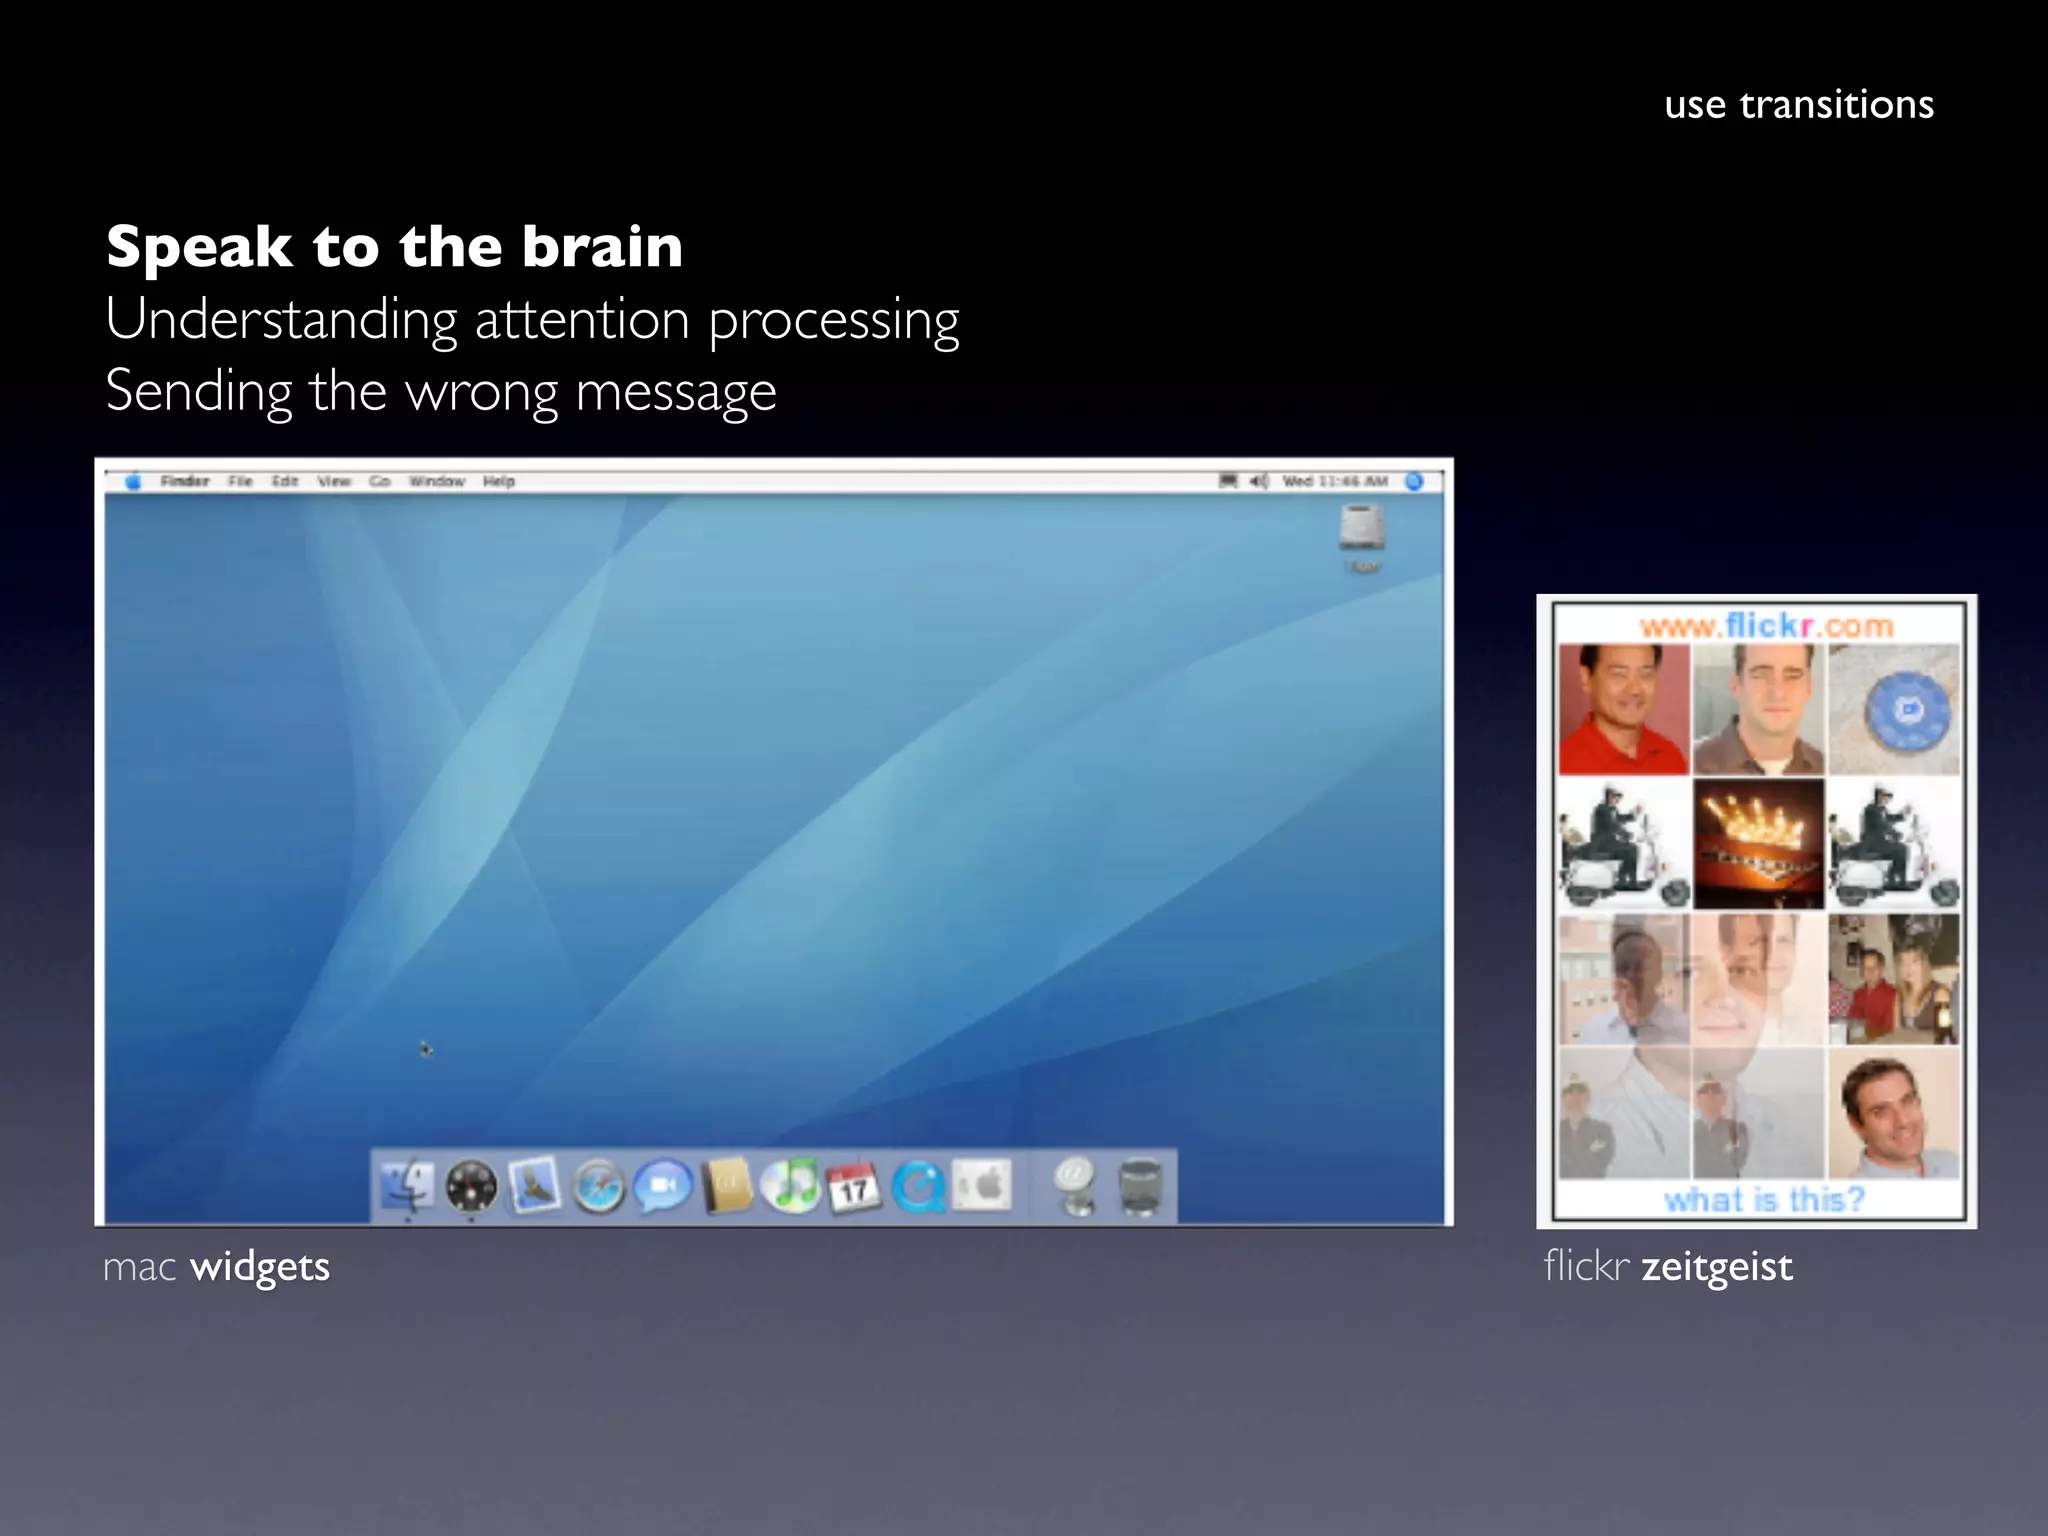Open System Preferences in the dock
The image size is (2048, 1536).
tap(982, 1186)
